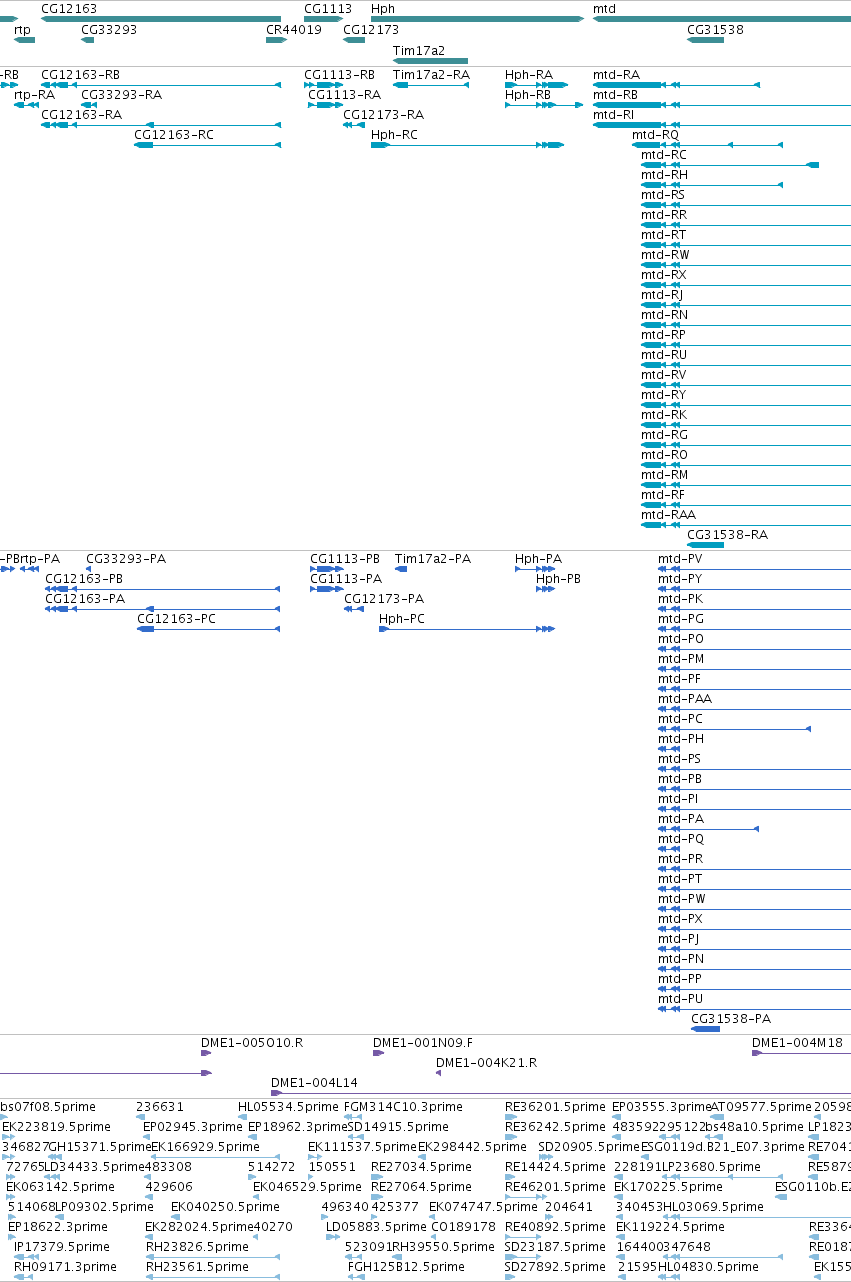Click BAC end DME1-004K21.R label
The height and width of the screenshot is (1282, 851).
coord(487,1063)
